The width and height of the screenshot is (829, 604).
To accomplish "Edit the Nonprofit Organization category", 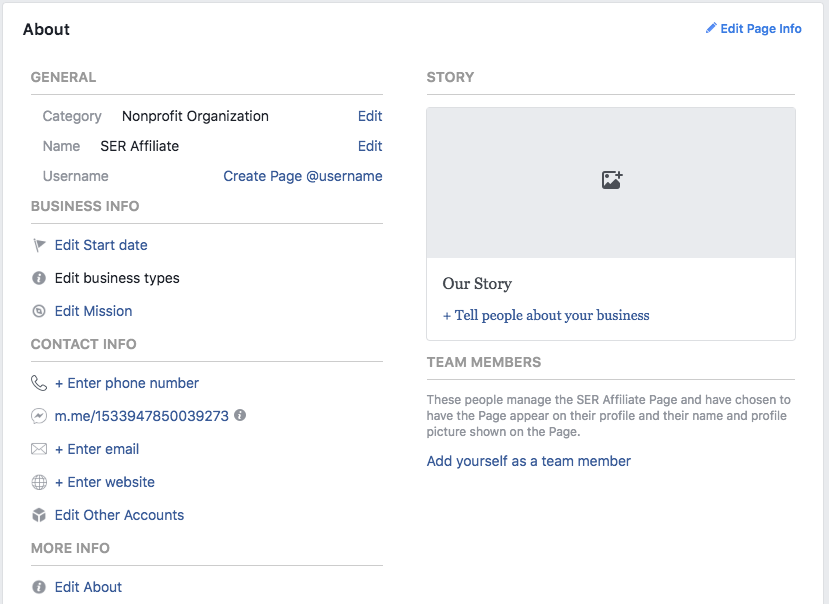I will (370, 116).
